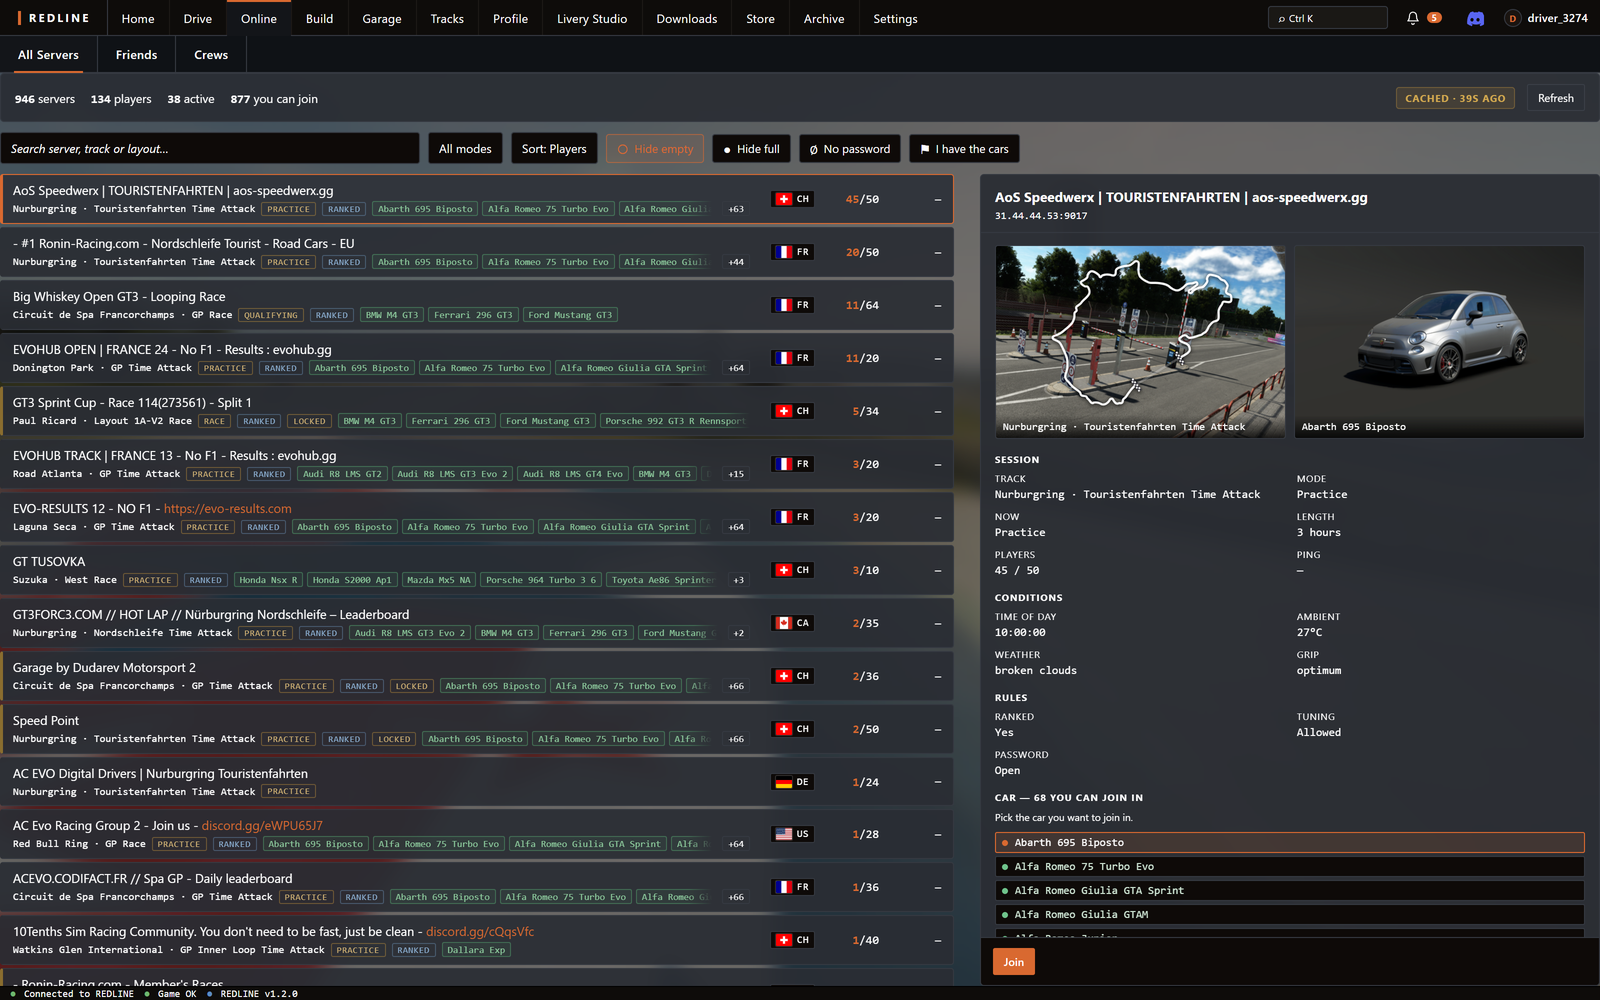The height and width of the screenshot is (1000, 1600).
Task: Open the notifications bell
Action: 1412,18
